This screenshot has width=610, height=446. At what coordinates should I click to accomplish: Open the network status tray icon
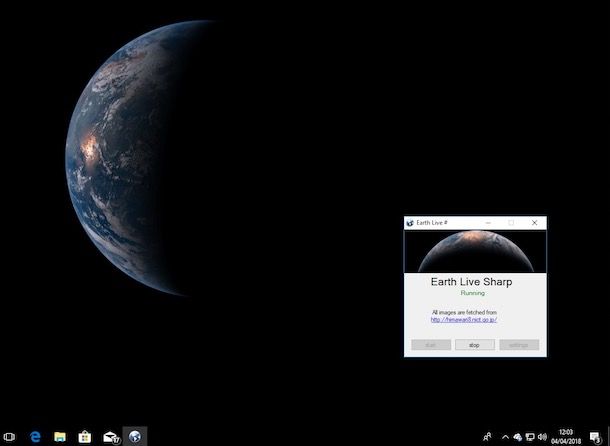(x=530, y=437)
